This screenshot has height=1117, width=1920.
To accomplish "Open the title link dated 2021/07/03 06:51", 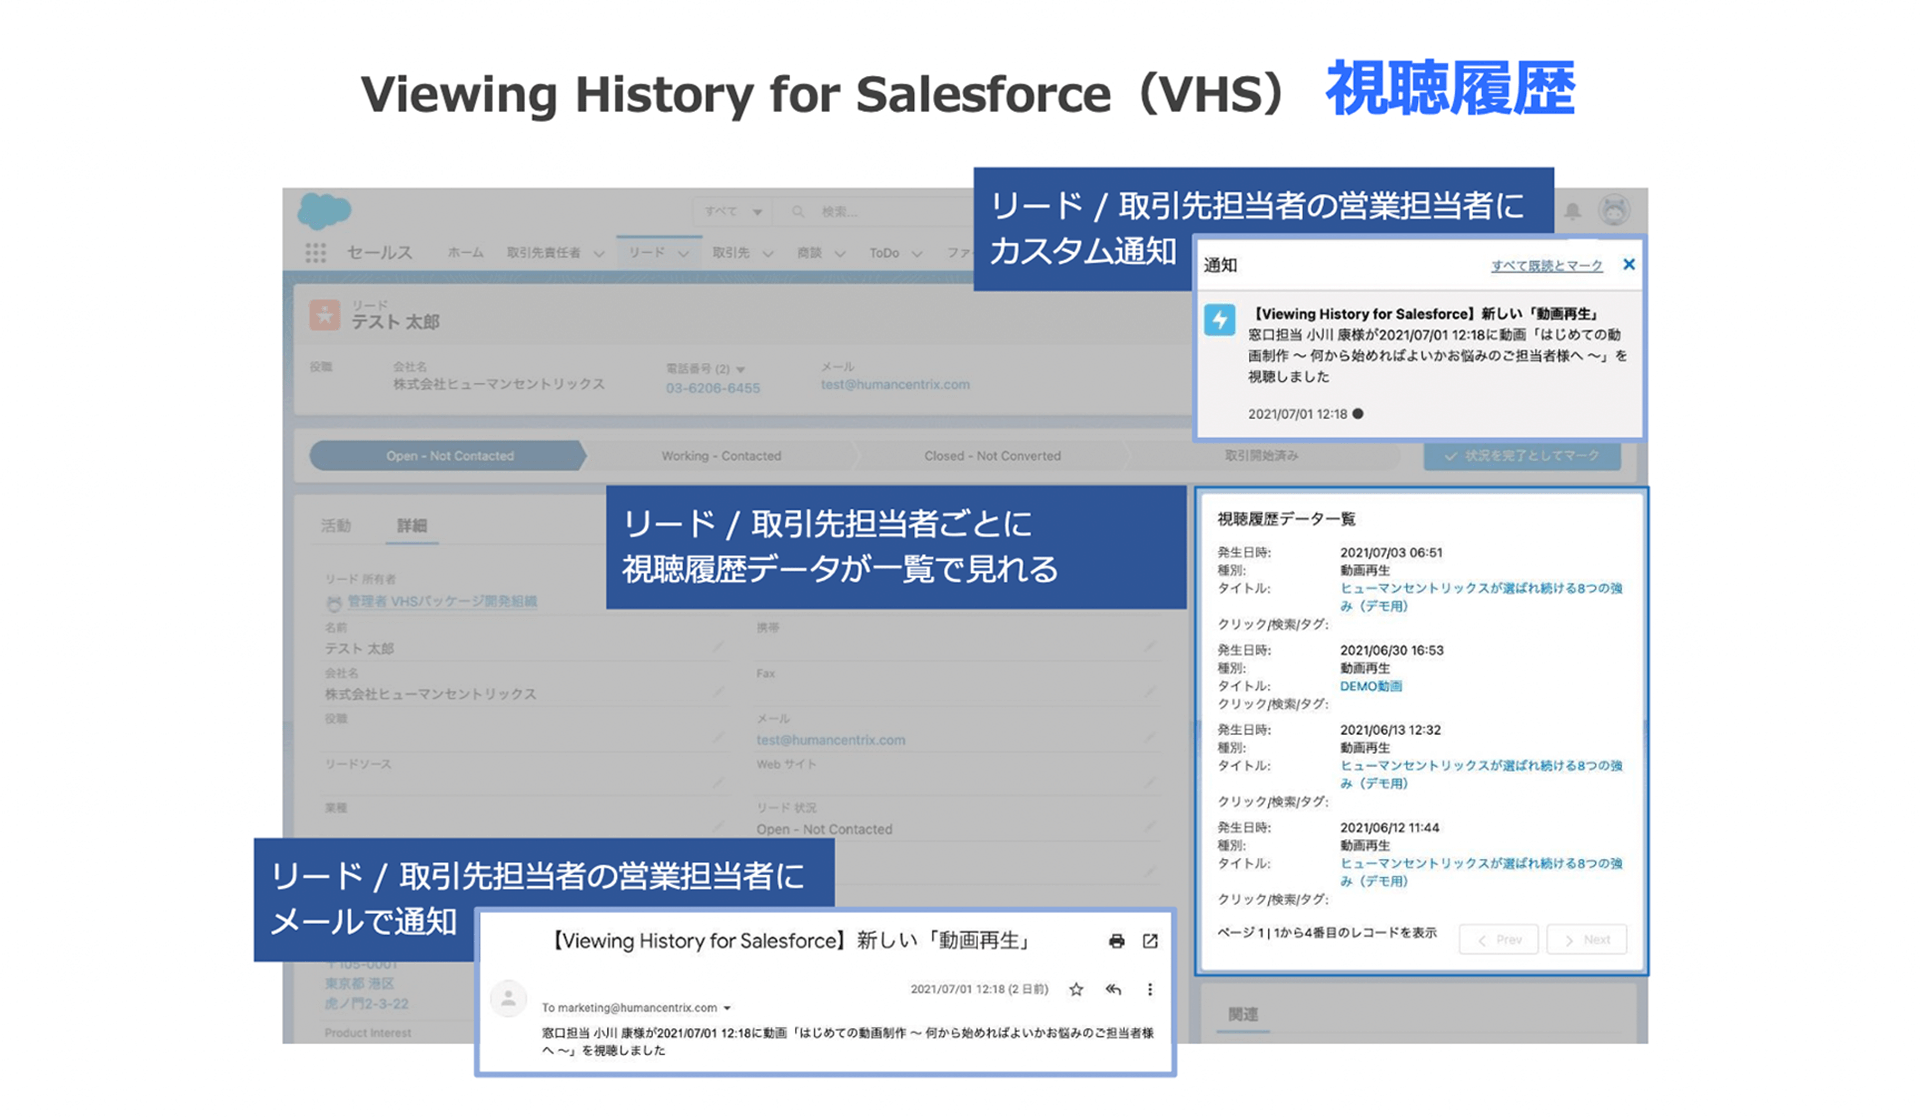I will coord(1481,597).
